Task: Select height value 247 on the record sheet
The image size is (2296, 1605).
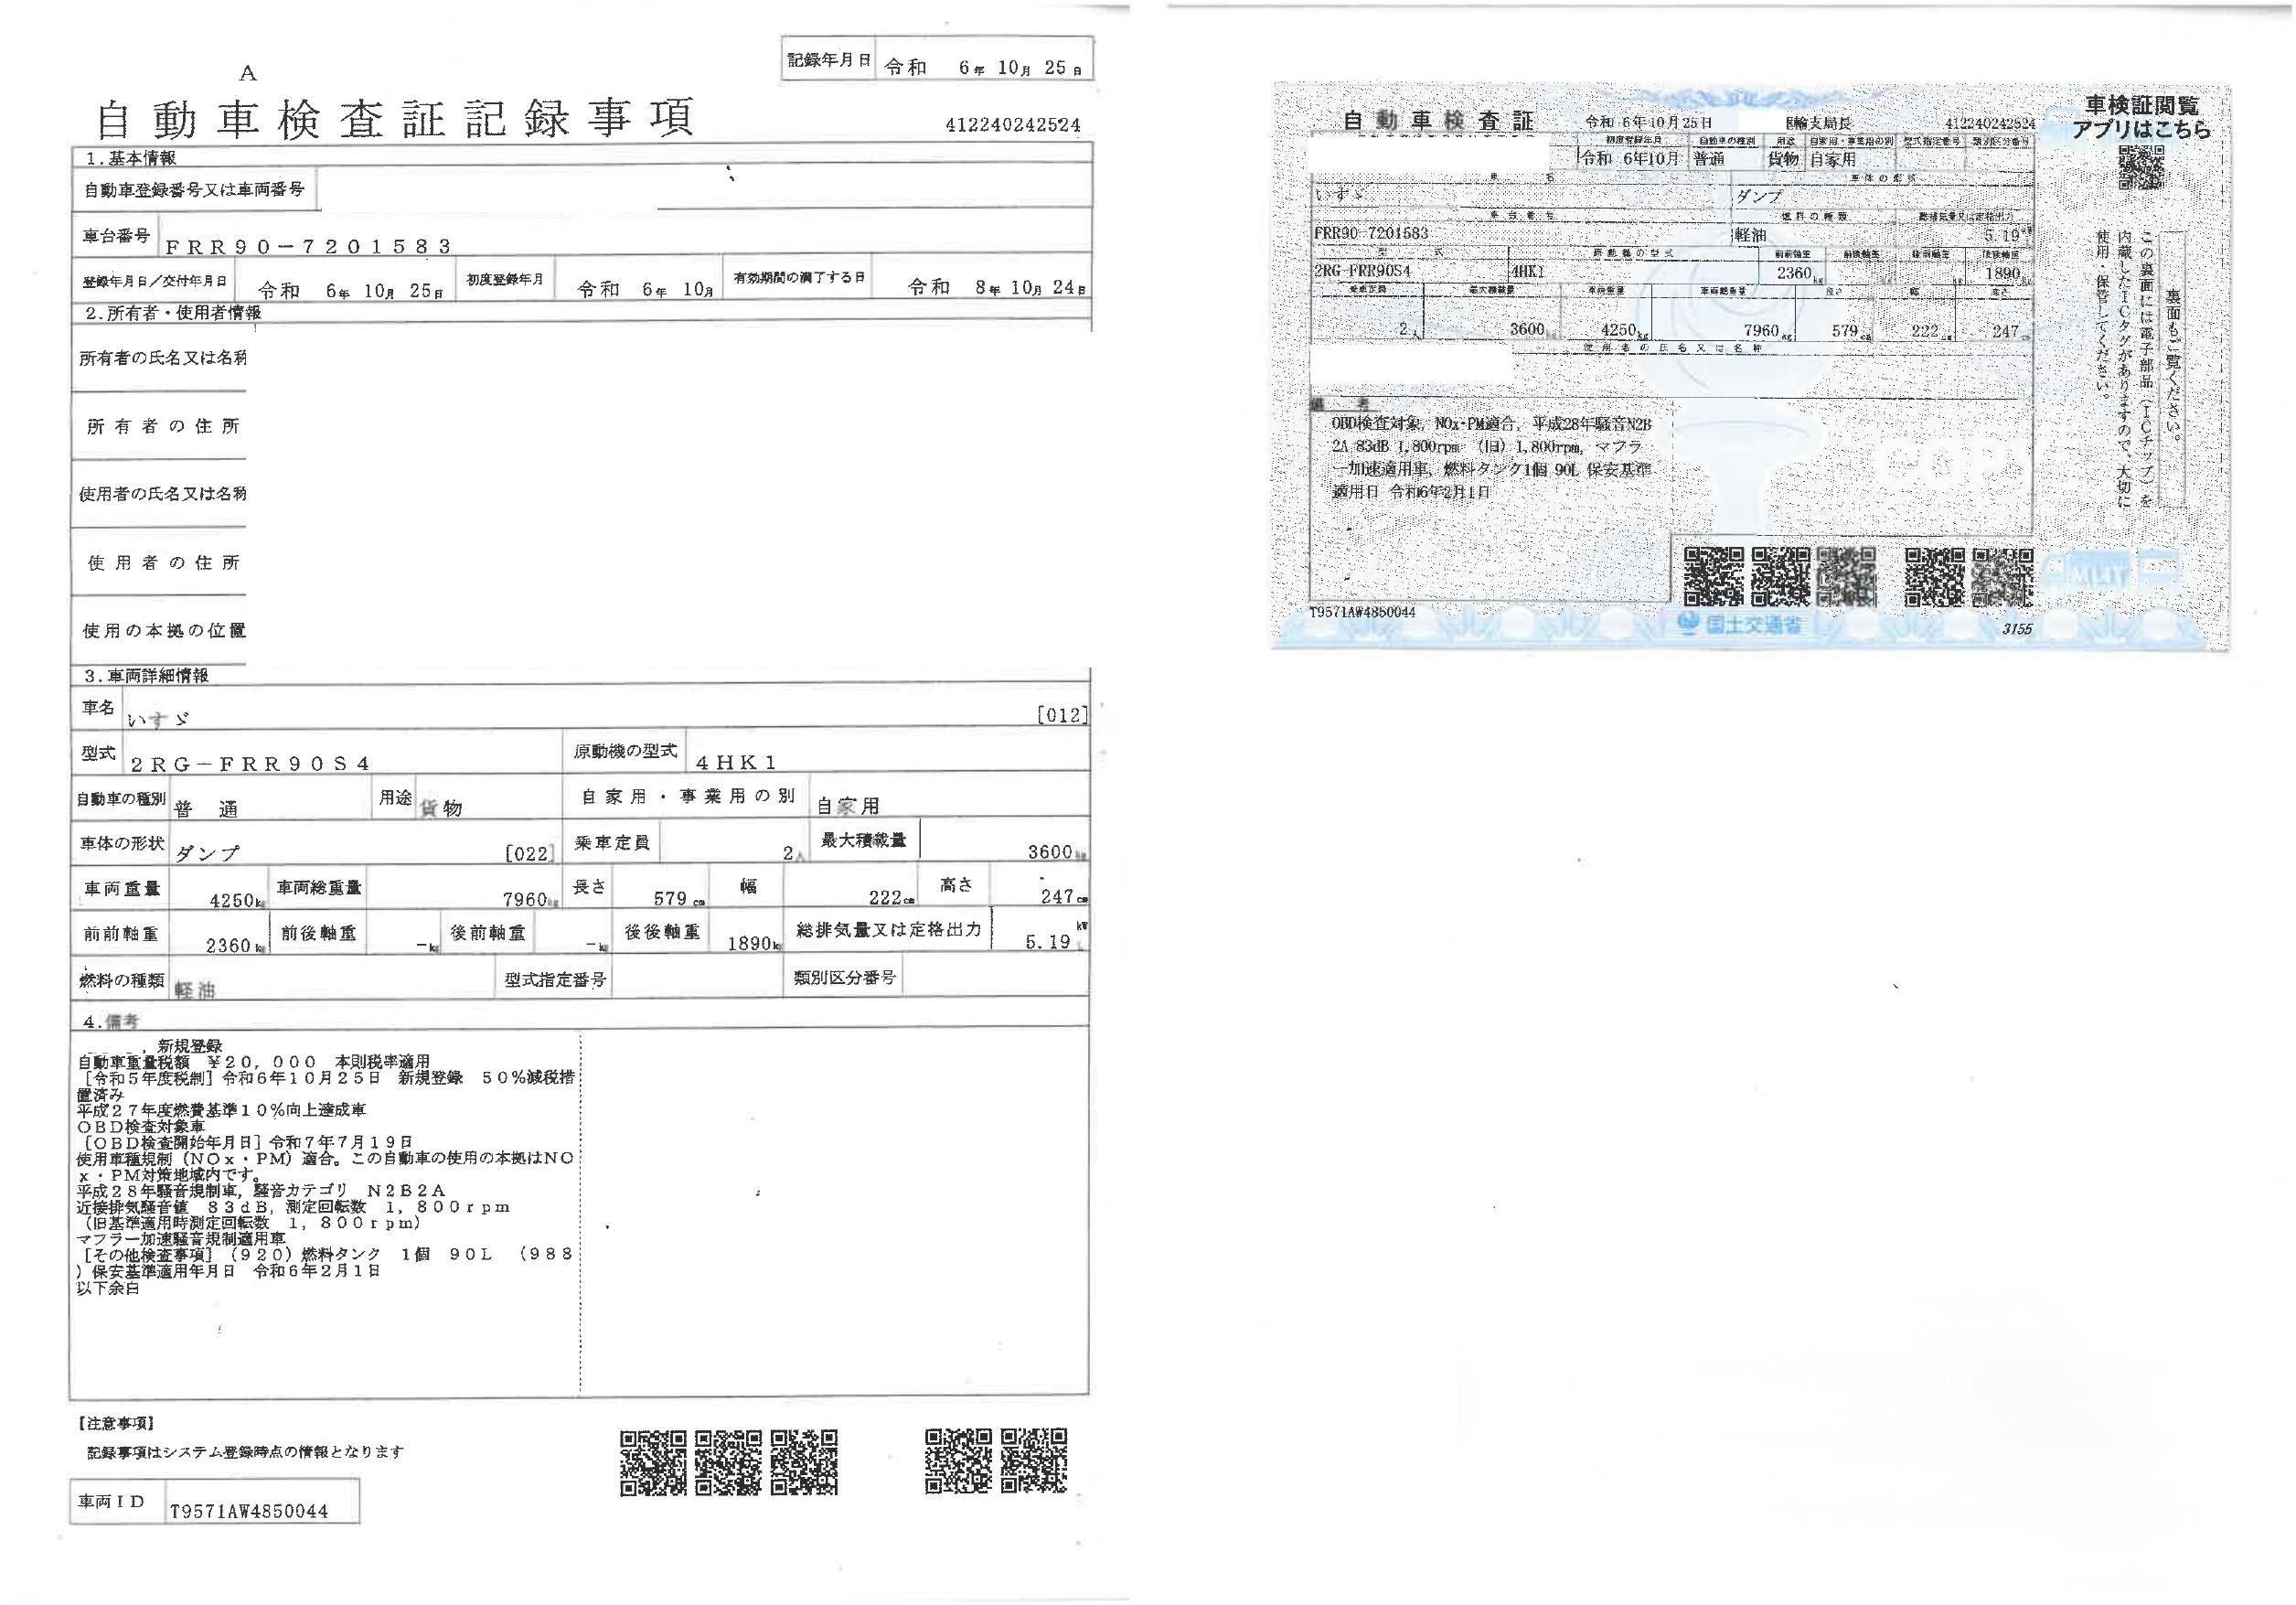Action: pyautogui.click(x=1057, y=896)
